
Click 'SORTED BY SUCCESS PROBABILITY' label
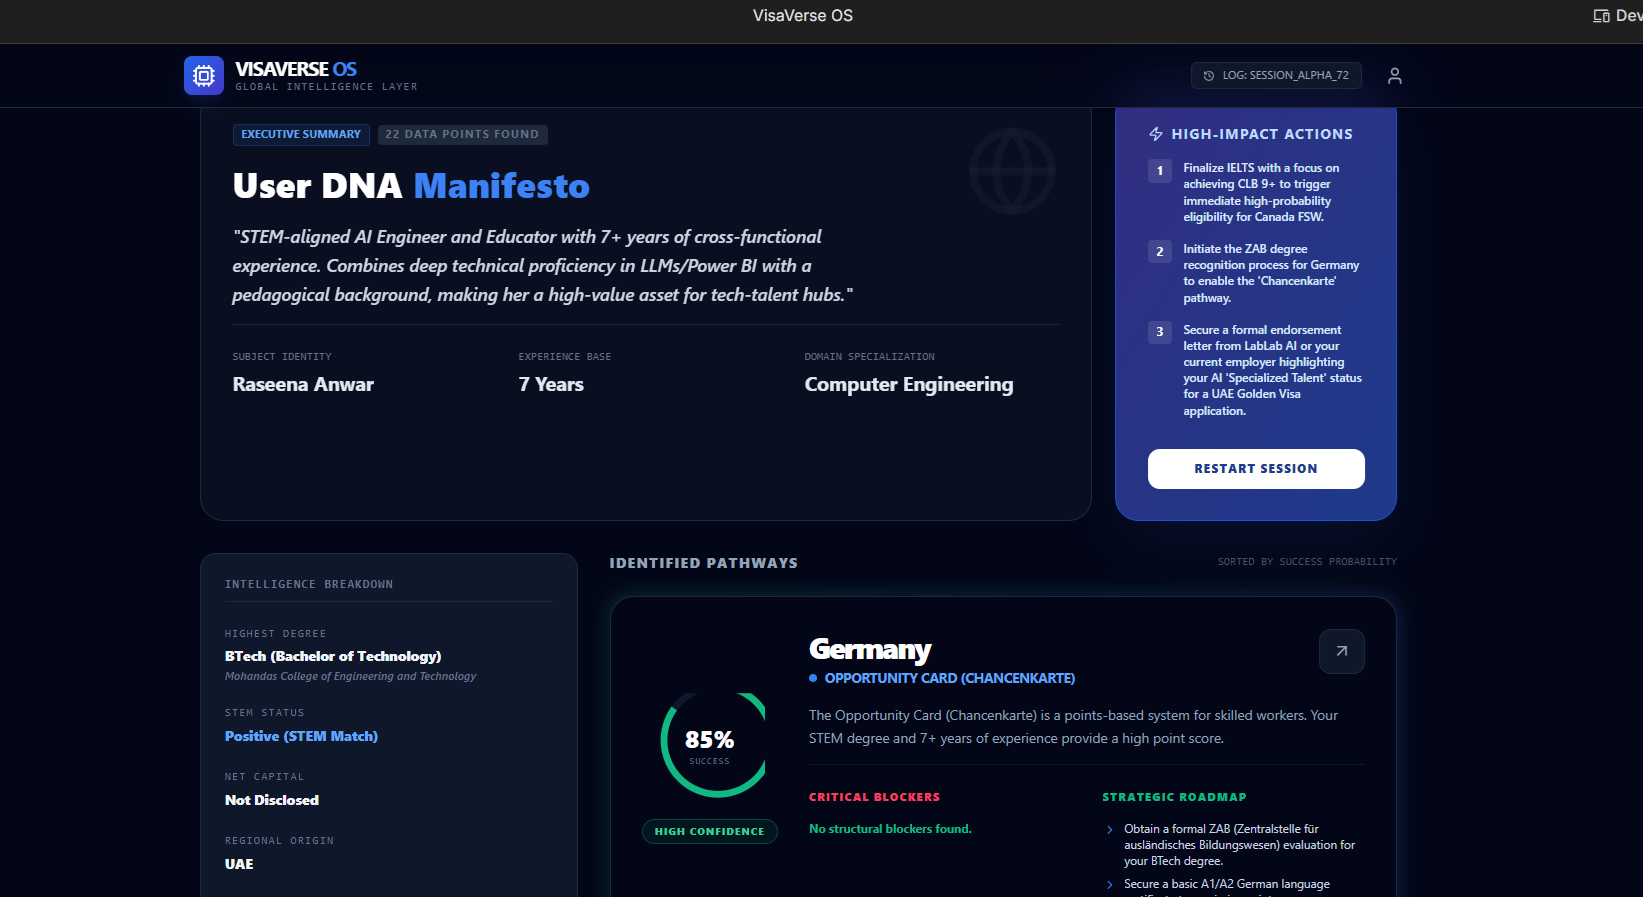click(x=1307, y=562)
